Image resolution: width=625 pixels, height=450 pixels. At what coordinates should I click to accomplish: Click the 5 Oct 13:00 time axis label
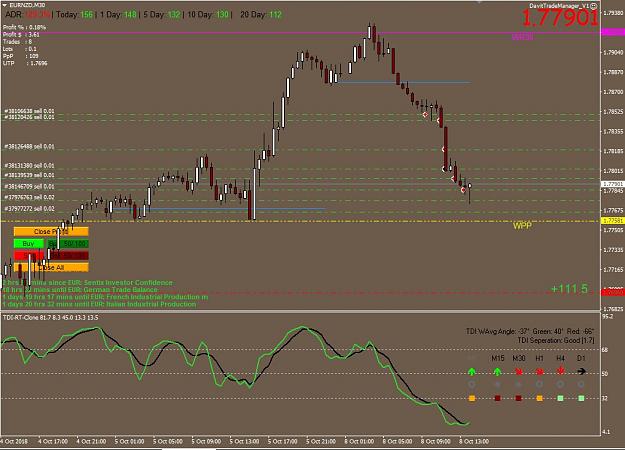[x=244, y=442]
